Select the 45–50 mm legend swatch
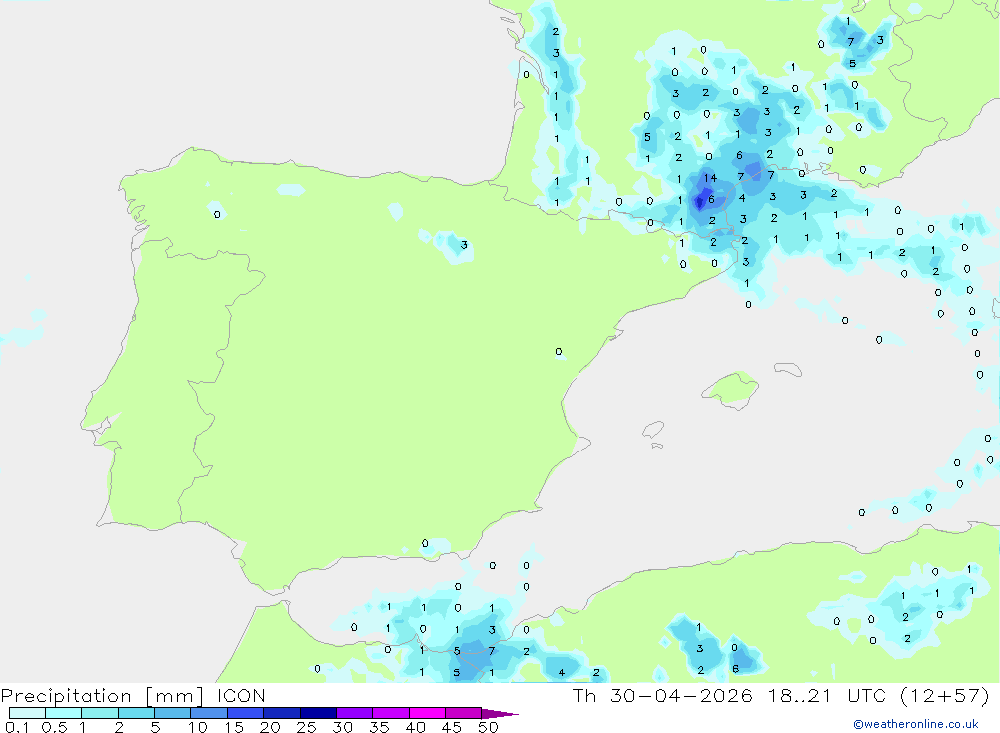Image resolution: width=1000 pixels, height=733 pixels. (x=464, y=713)
